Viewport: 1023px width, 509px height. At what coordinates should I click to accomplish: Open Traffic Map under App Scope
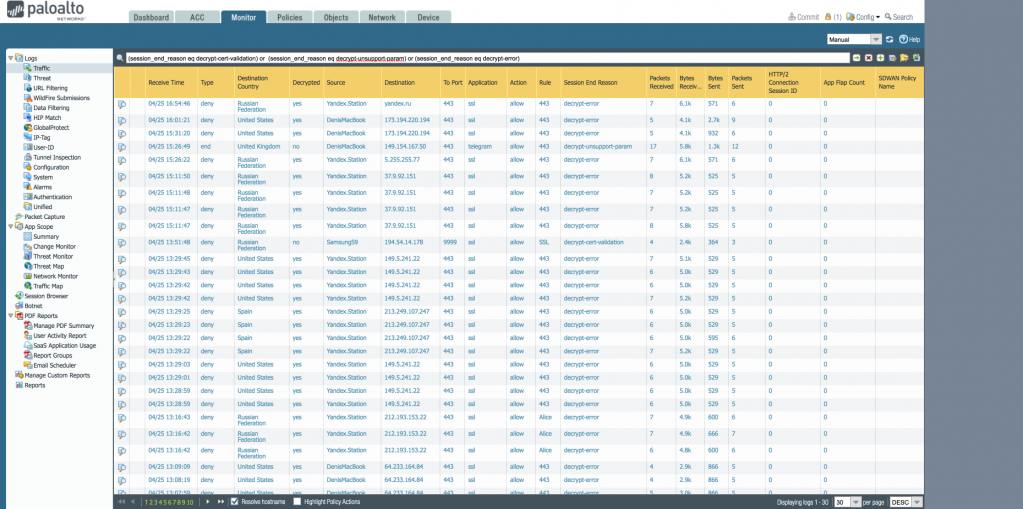point(48,286)
